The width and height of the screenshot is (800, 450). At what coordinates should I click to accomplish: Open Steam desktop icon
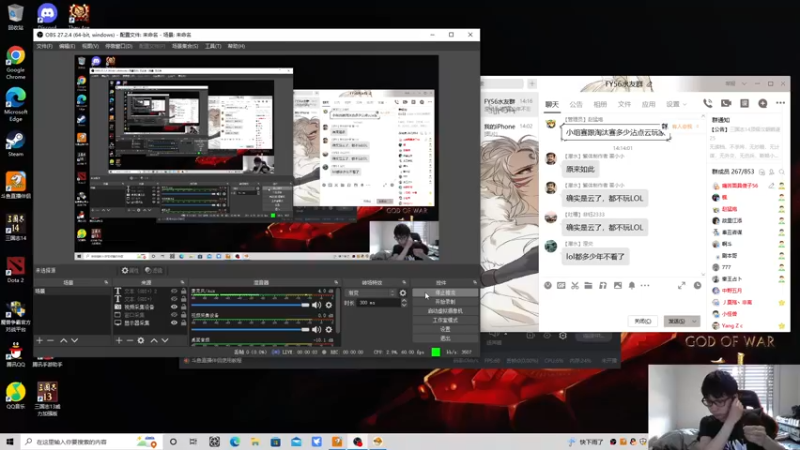[15, 143]
